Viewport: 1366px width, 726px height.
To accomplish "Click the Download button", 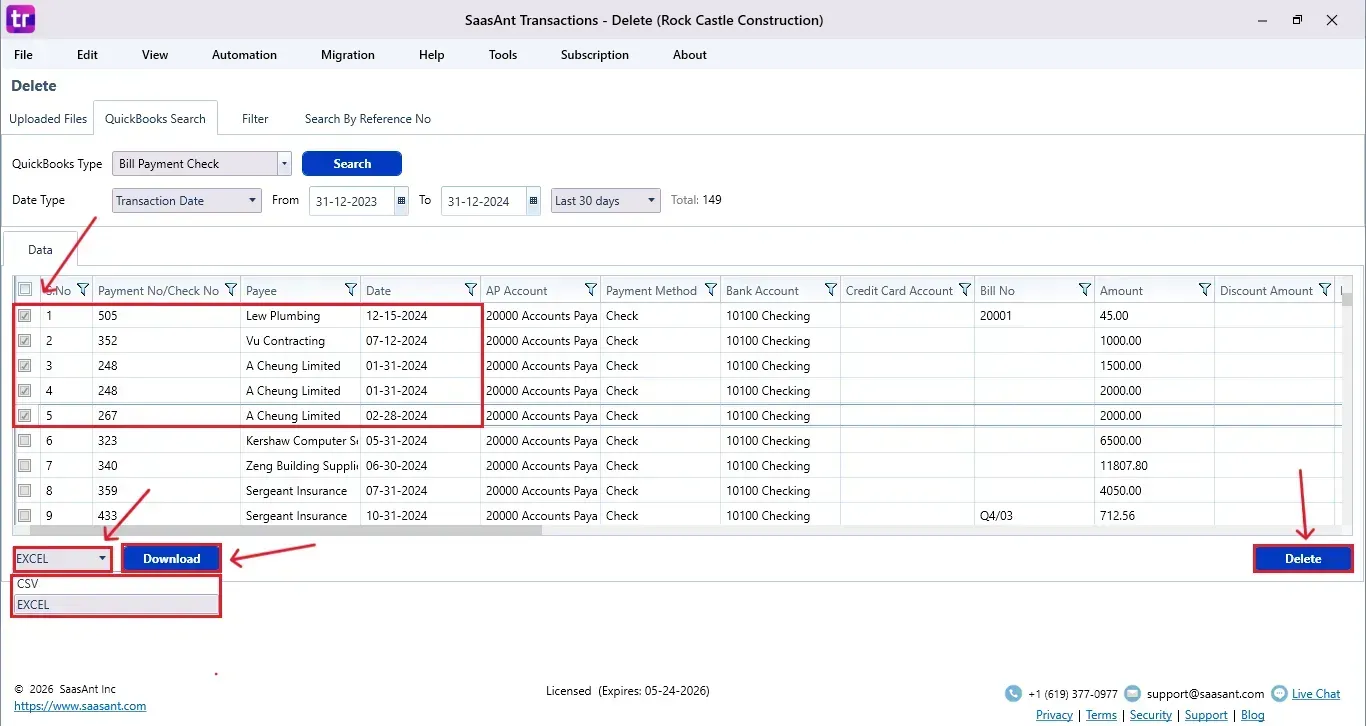I will coord(172,559).
